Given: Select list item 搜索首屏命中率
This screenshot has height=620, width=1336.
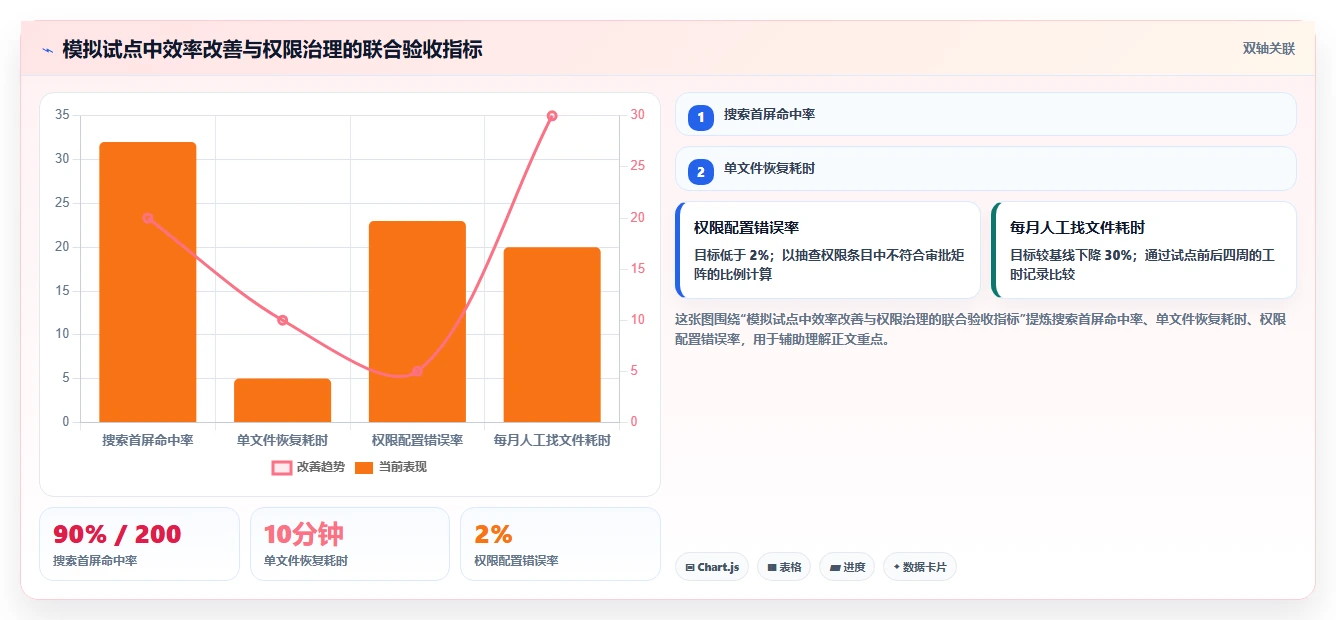Looking at the screenshot, I should pos(986,114).
